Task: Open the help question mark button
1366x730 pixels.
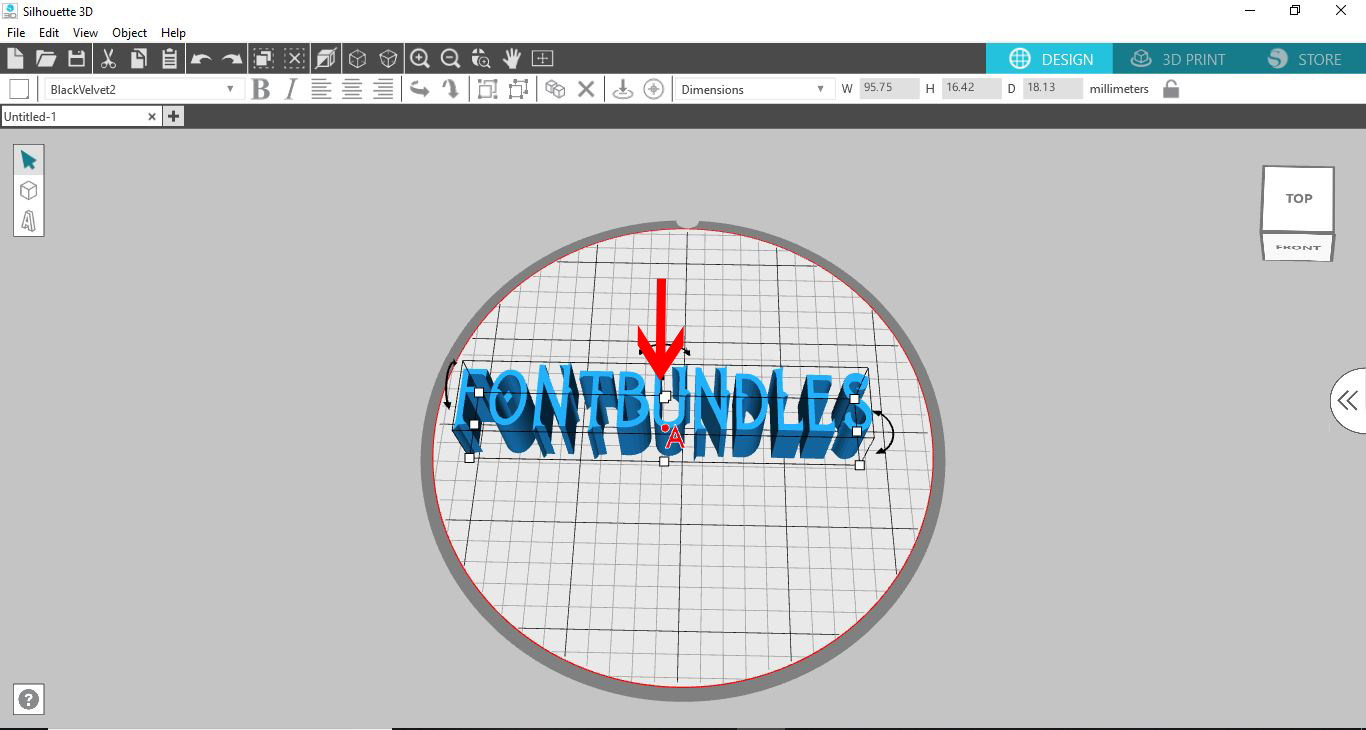Action: click(29, 700)
